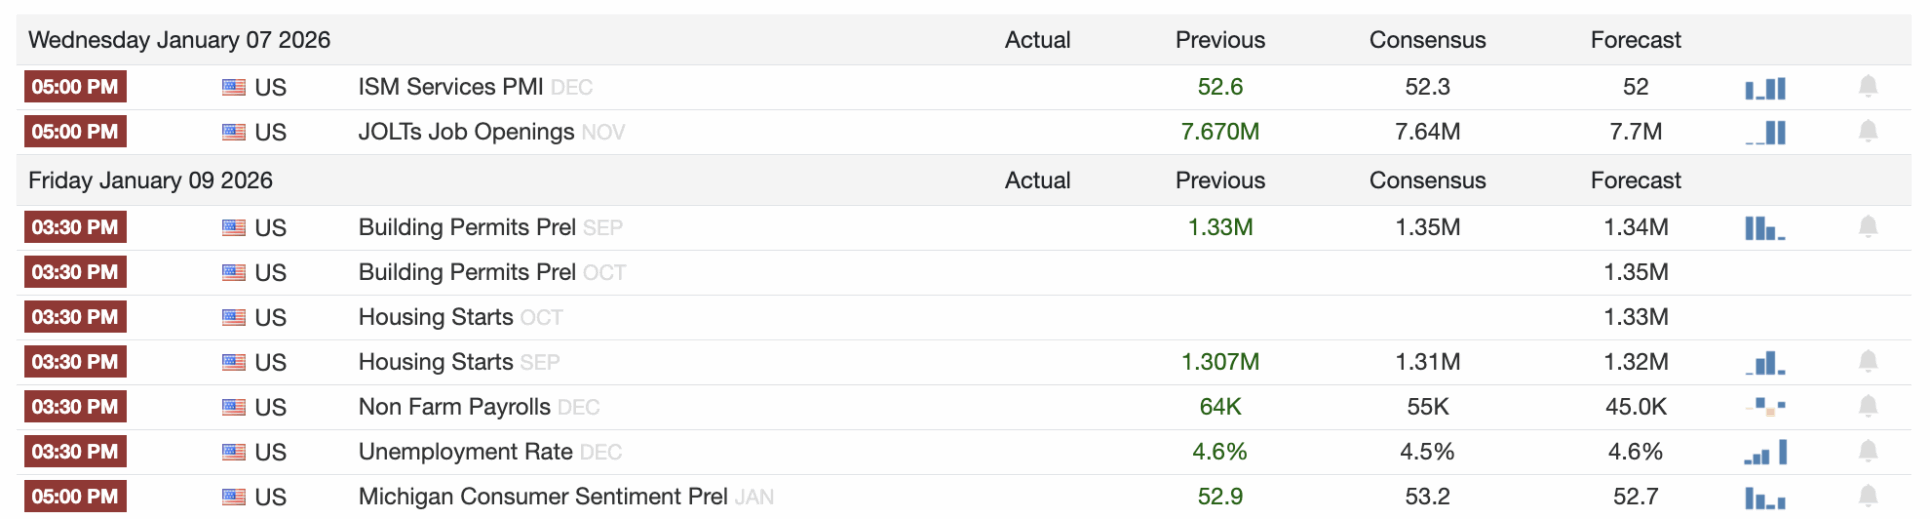1930x519 pixels.
Task: Open the Housing Starts SEP mini chart
Action: pos(1765,363)
